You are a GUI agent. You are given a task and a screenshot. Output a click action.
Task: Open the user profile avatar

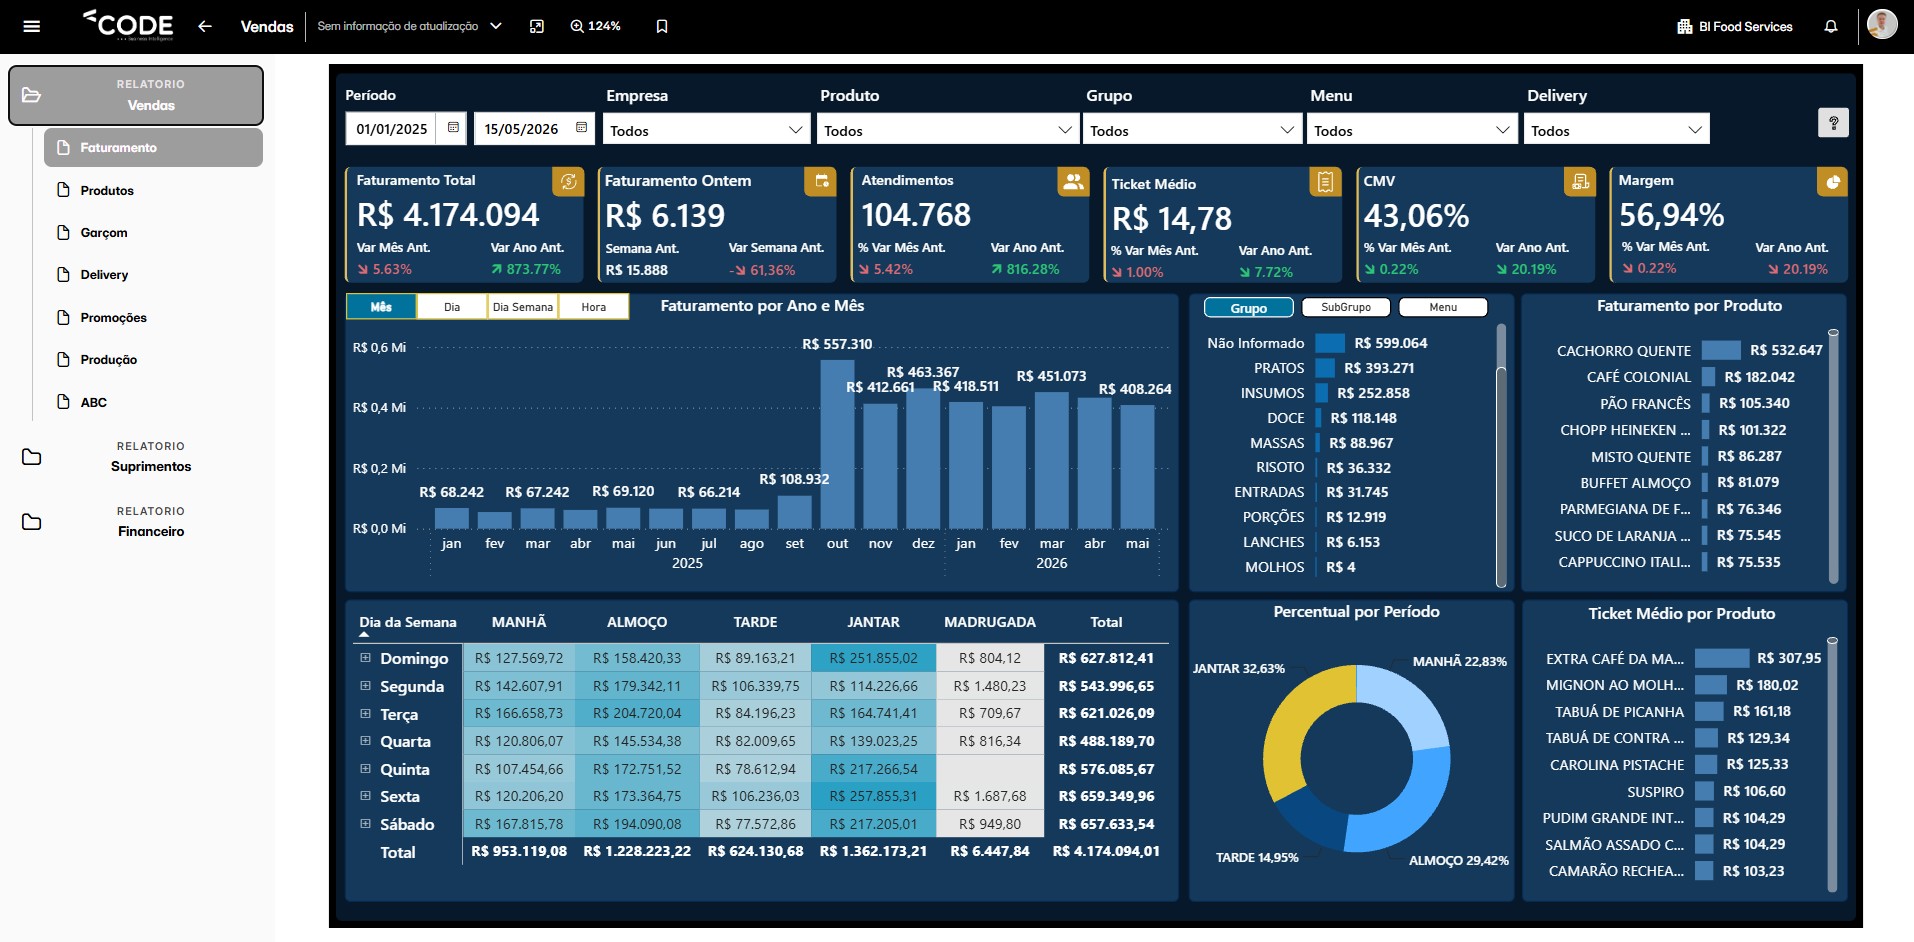(x=1882, y=24)
